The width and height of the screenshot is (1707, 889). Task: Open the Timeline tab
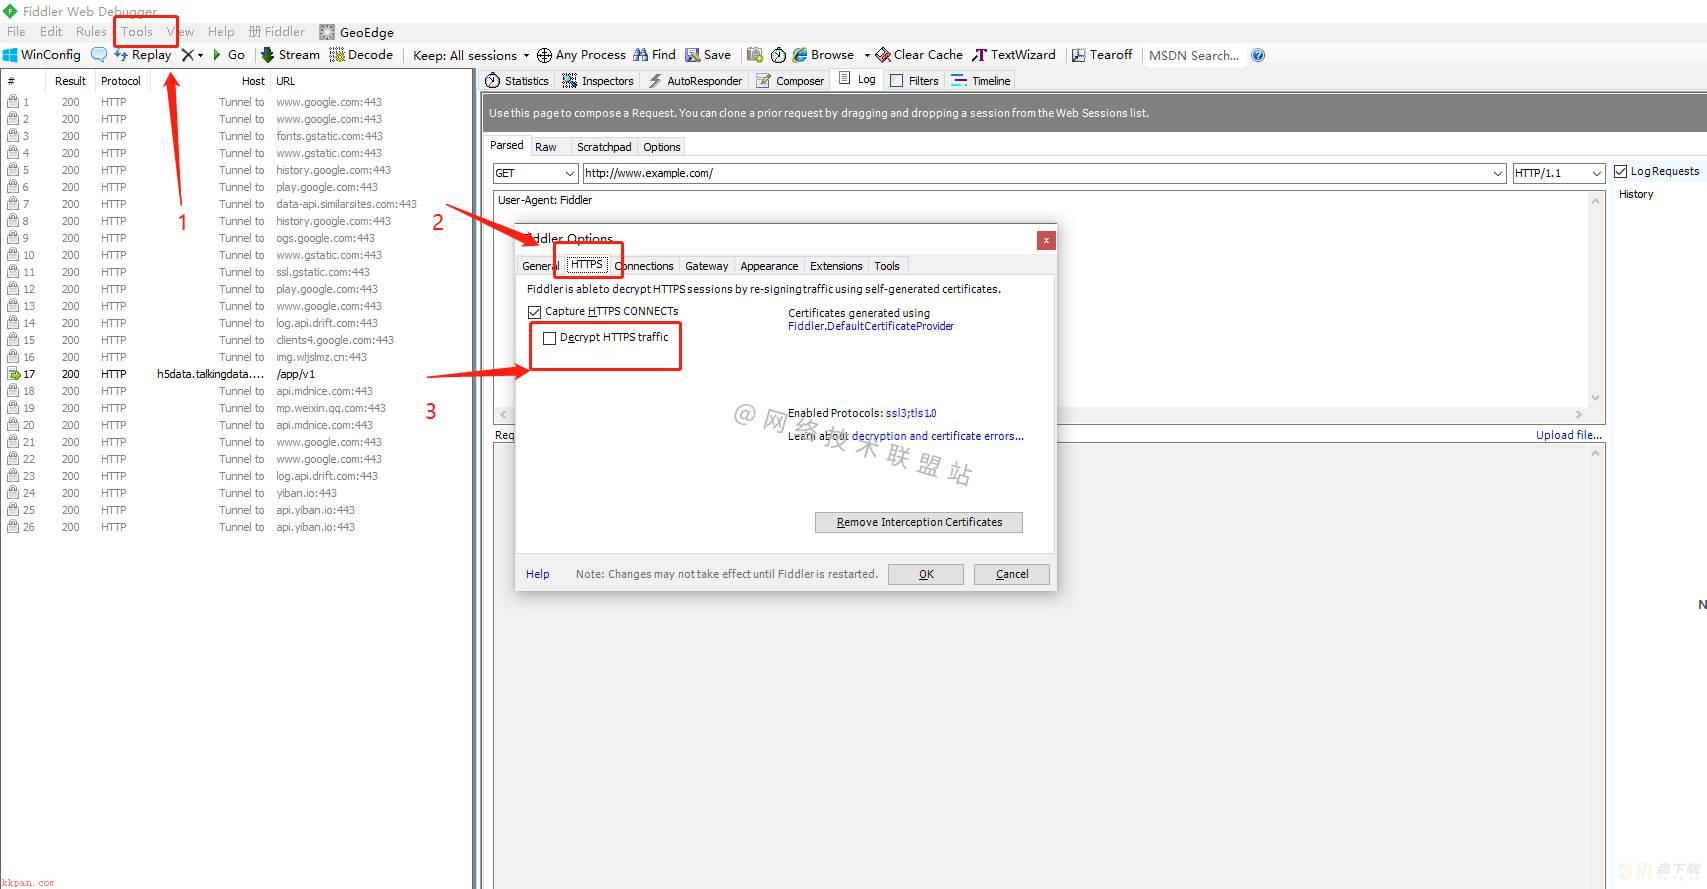981,81
